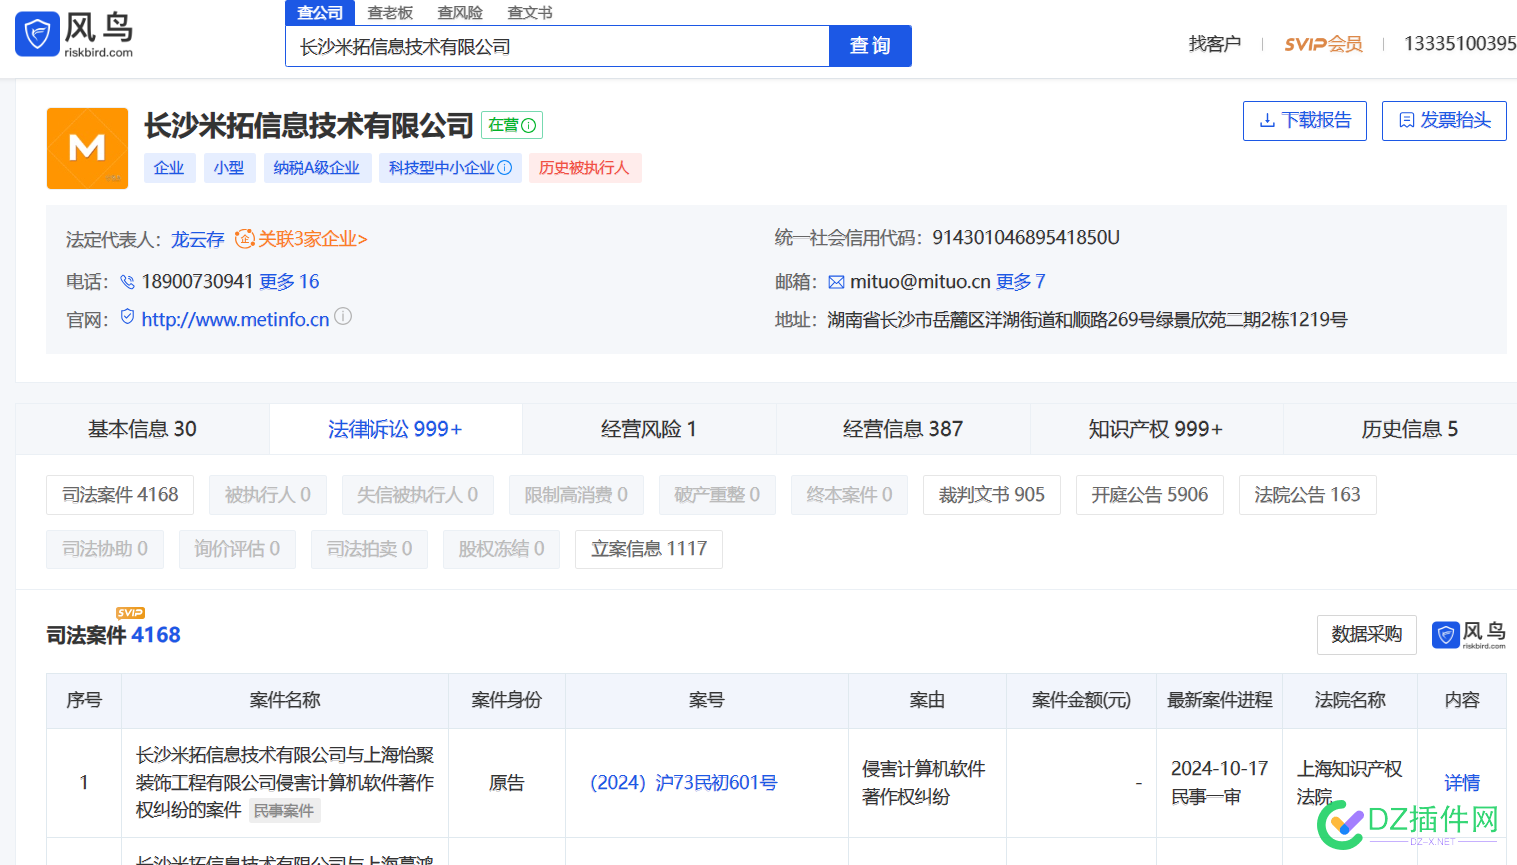Open http://www.metinfo.cn website link
Image resolution: width=1517 pixels, height=865 pixels.
pyautogui.click(x=235, y=320)
